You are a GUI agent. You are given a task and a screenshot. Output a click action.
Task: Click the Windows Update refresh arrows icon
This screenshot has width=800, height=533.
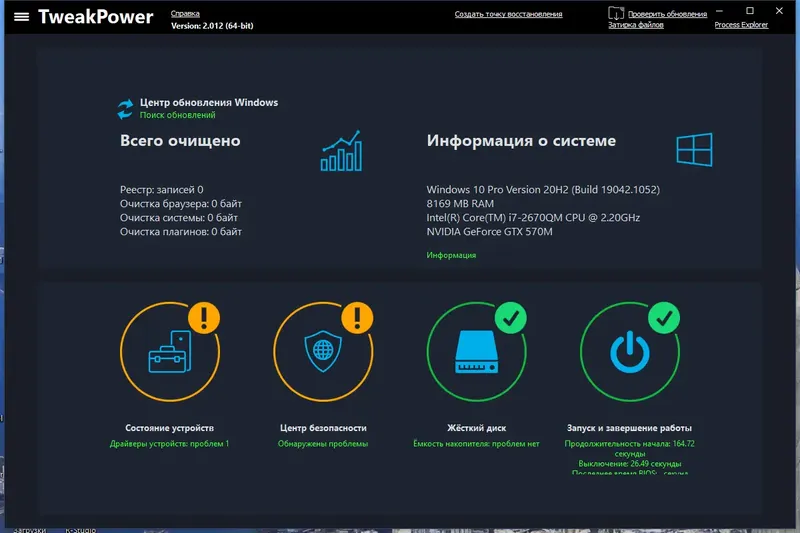point(126,109)
